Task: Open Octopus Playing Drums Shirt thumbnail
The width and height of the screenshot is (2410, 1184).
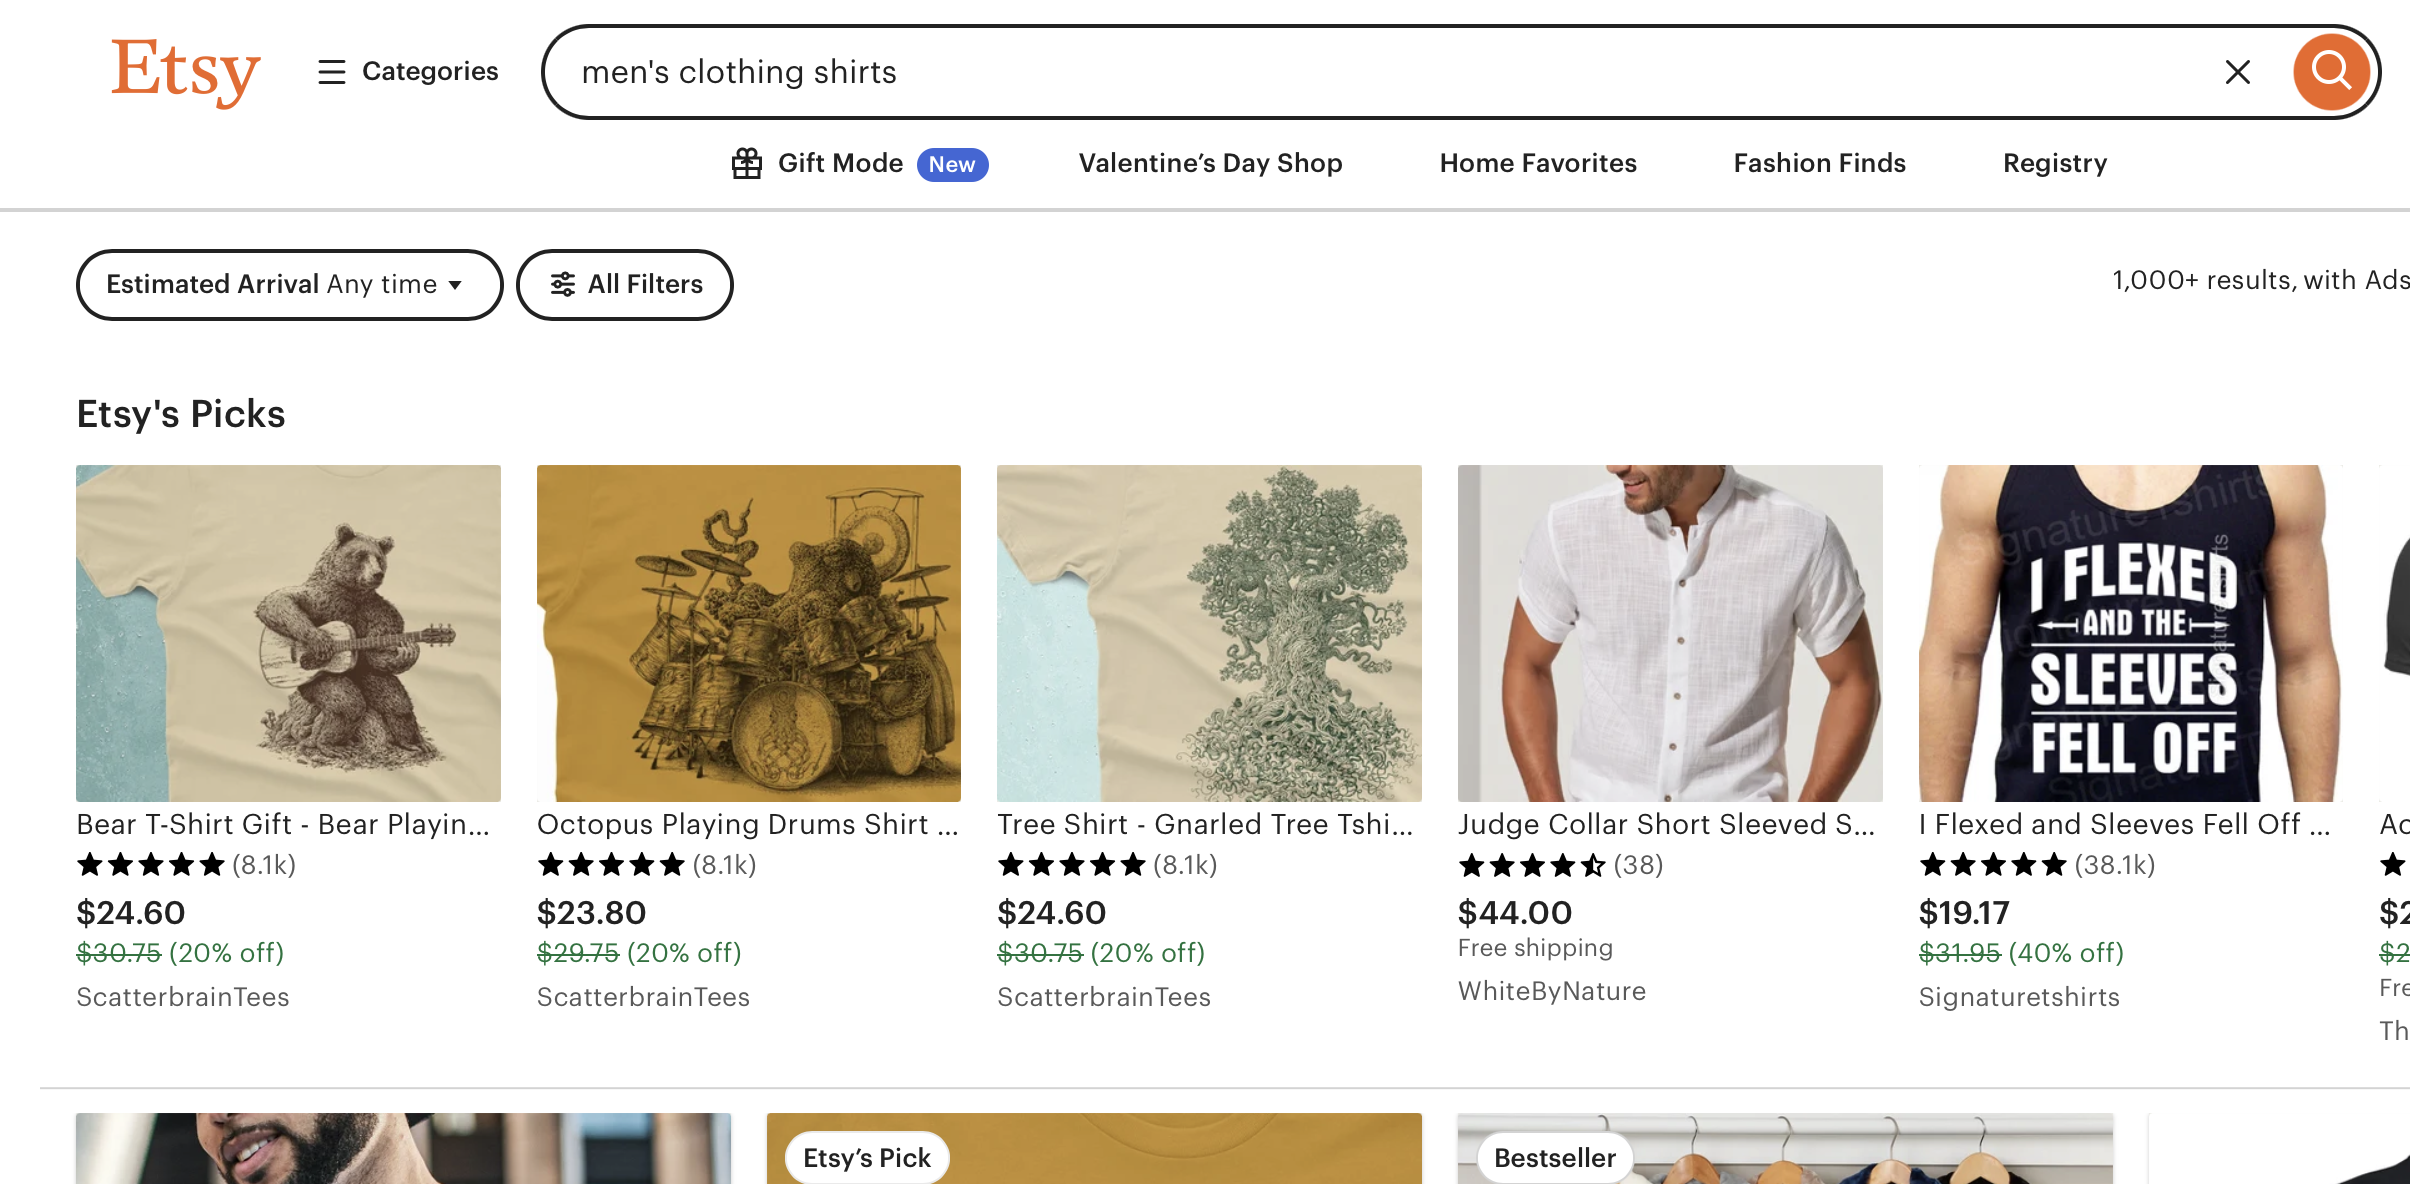Action: tap(748, 633)
